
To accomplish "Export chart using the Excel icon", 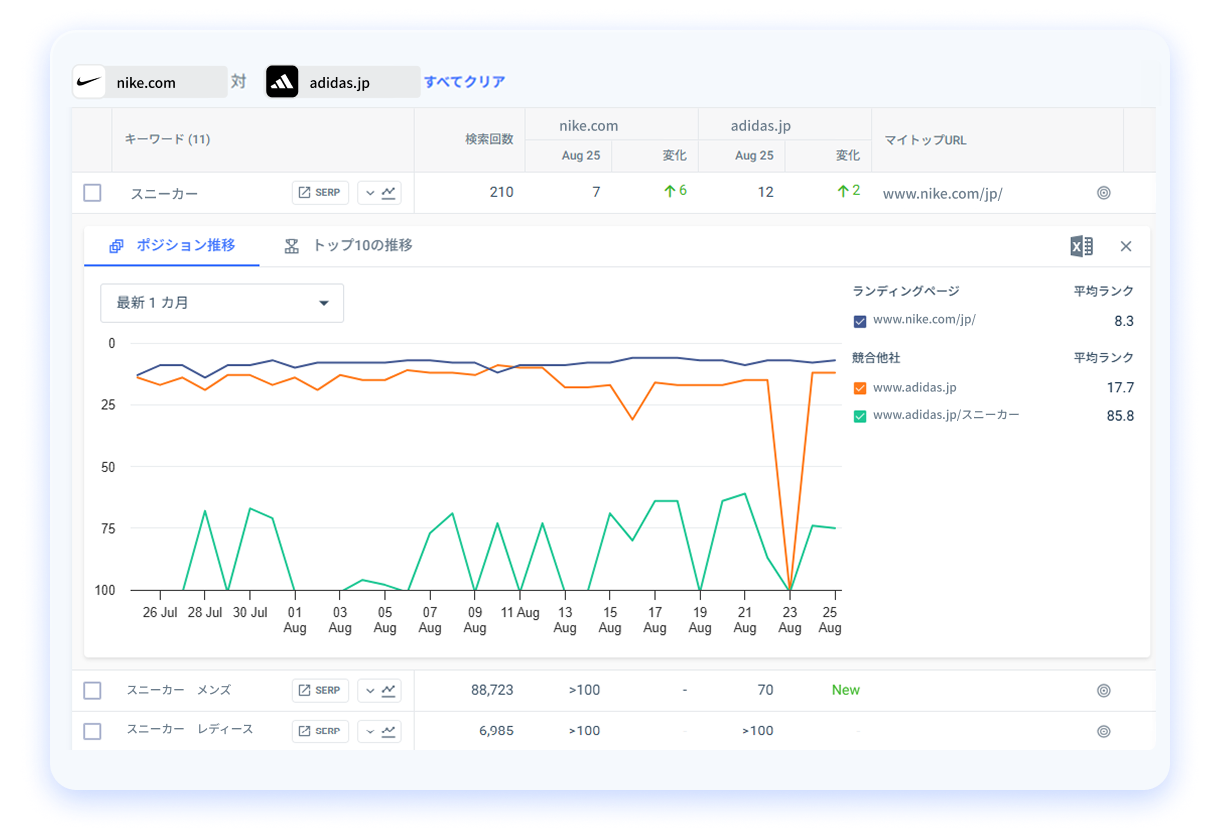I will coord(1081,246).
